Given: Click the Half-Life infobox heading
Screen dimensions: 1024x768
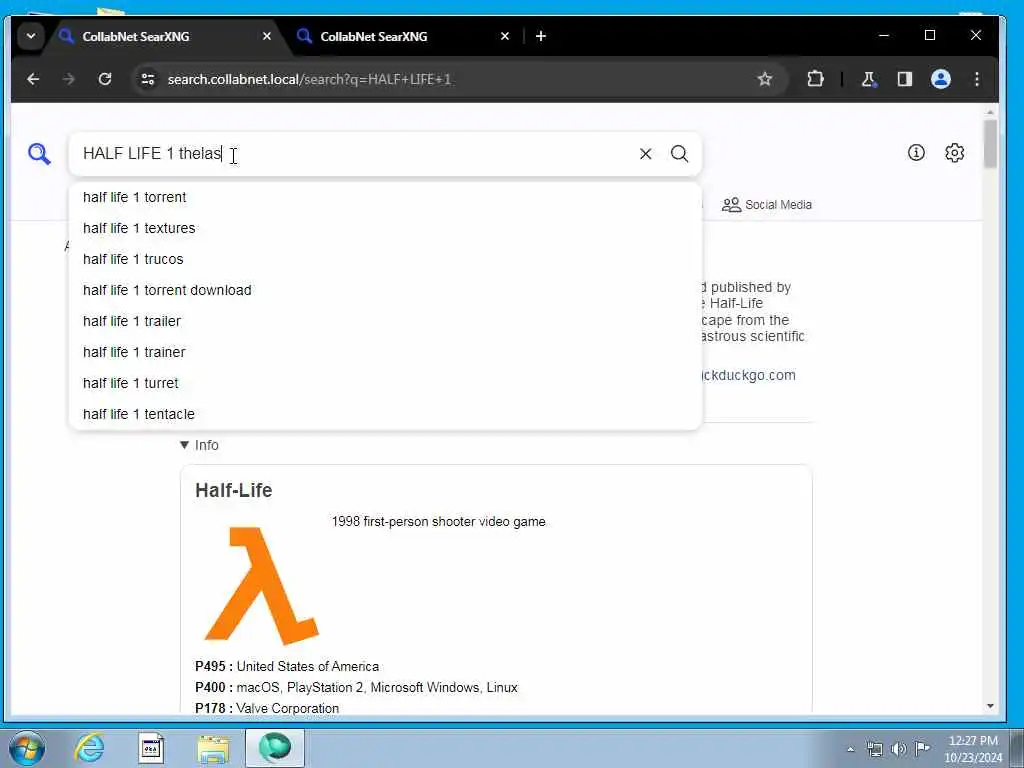Looking at the screenshot, I should point(234,490).
